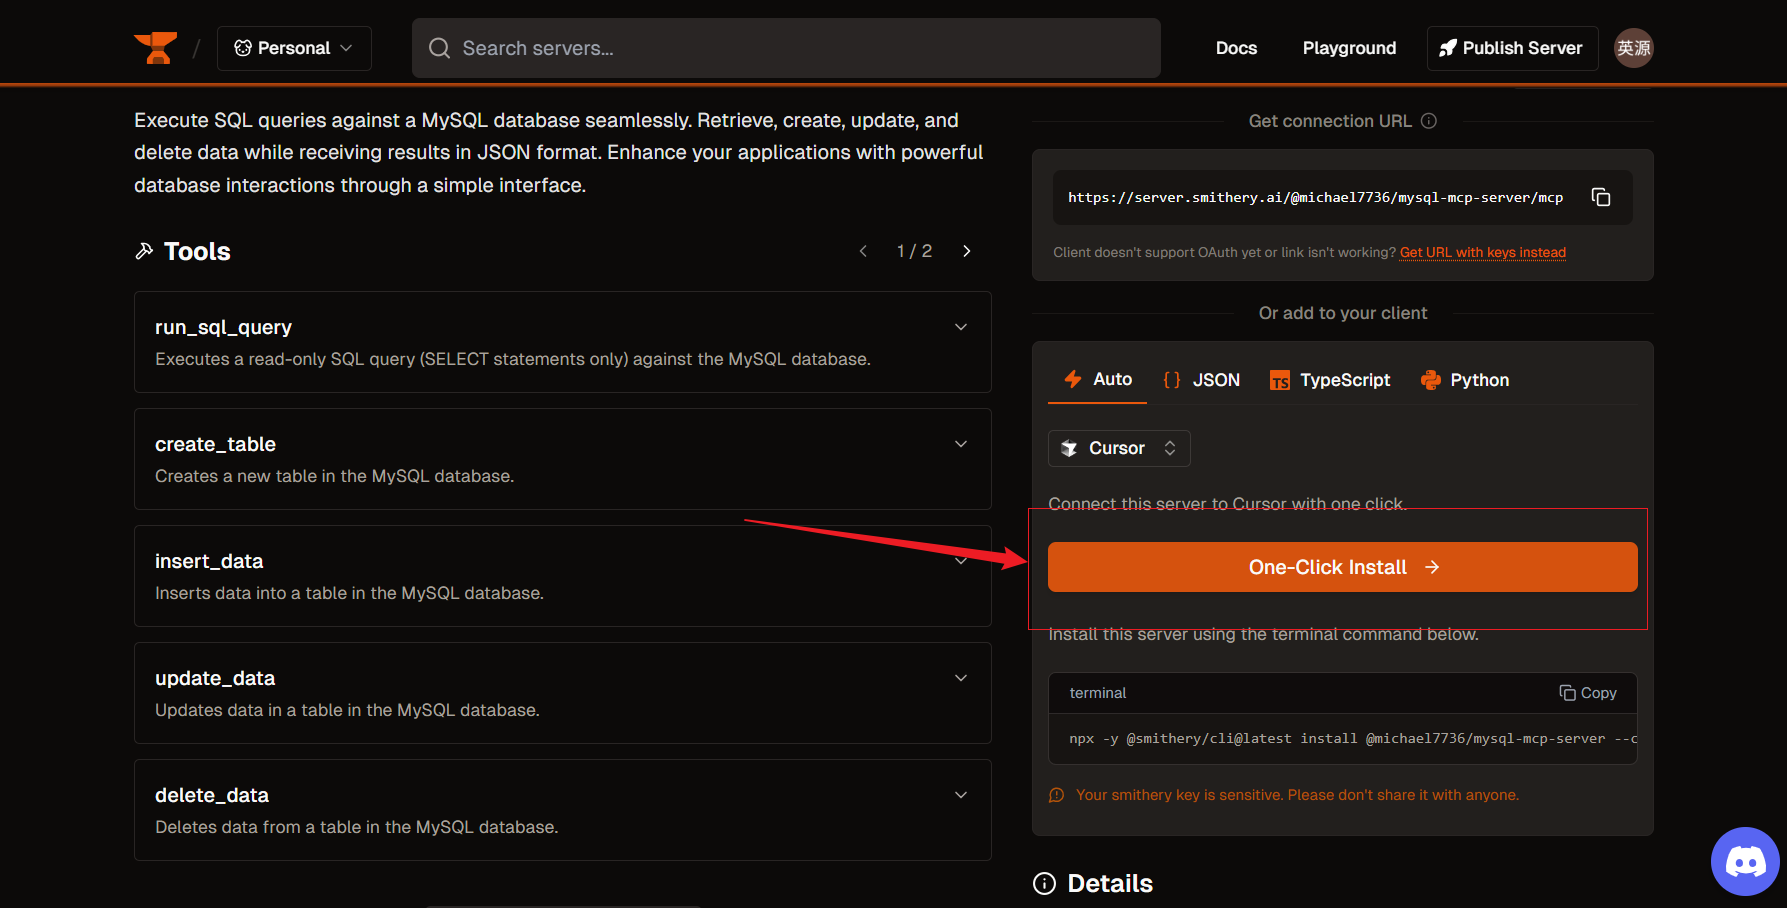
Task: Copy the terminal command
Action: 1588,693
